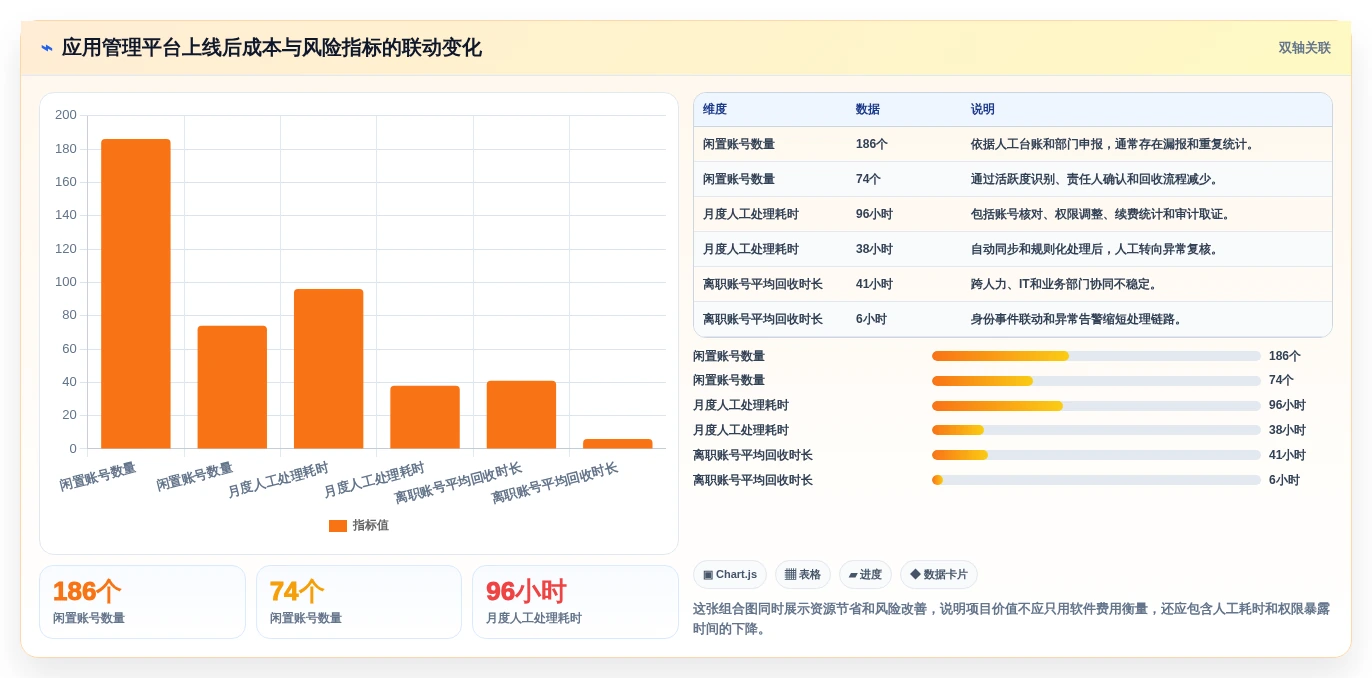Open the 96小时 月度人工处理耗时 data card

coord(575,602)
